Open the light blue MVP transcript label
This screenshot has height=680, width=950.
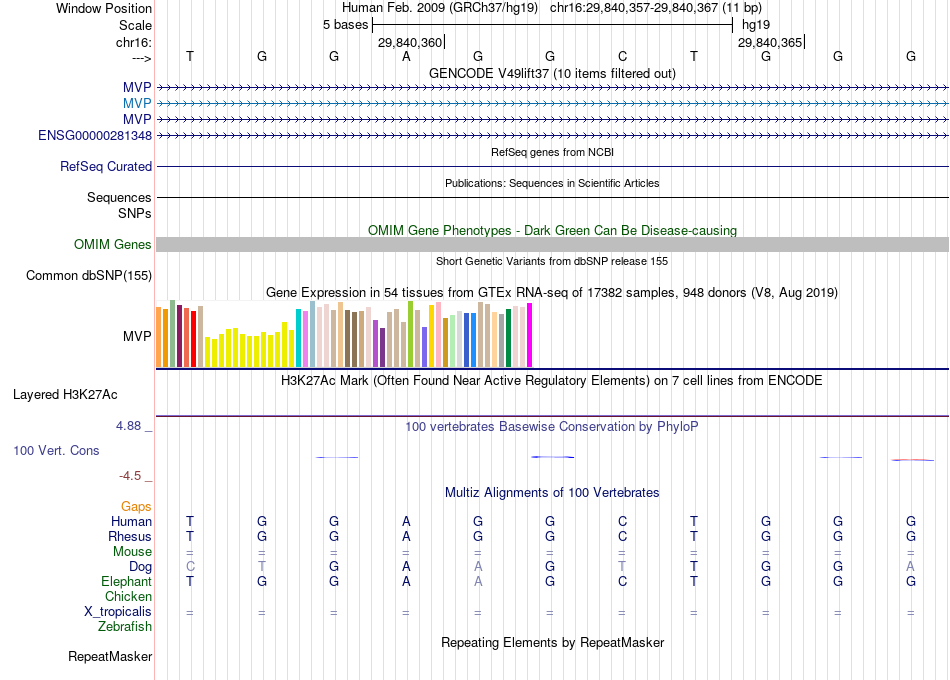[137, 103]
